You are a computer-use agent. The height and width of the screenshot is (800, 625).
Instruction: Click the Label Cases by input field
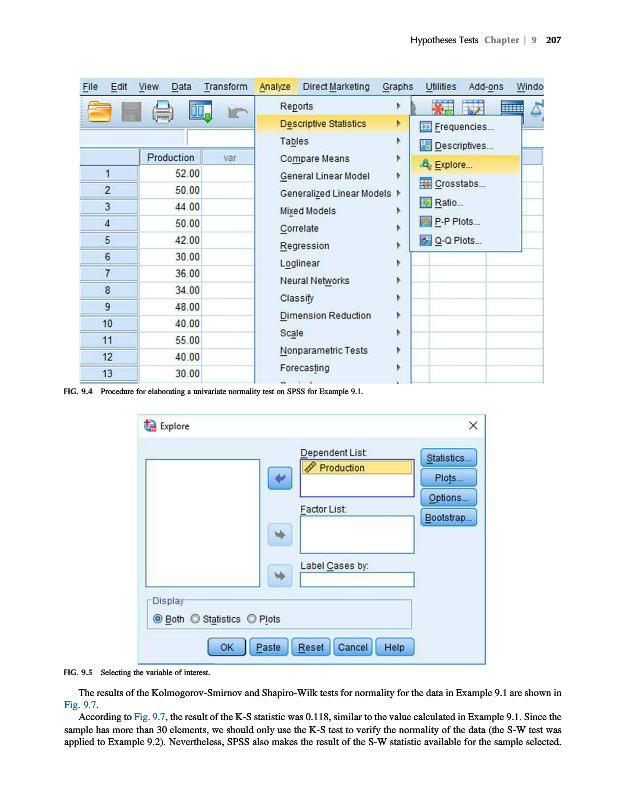coord(356,580)
